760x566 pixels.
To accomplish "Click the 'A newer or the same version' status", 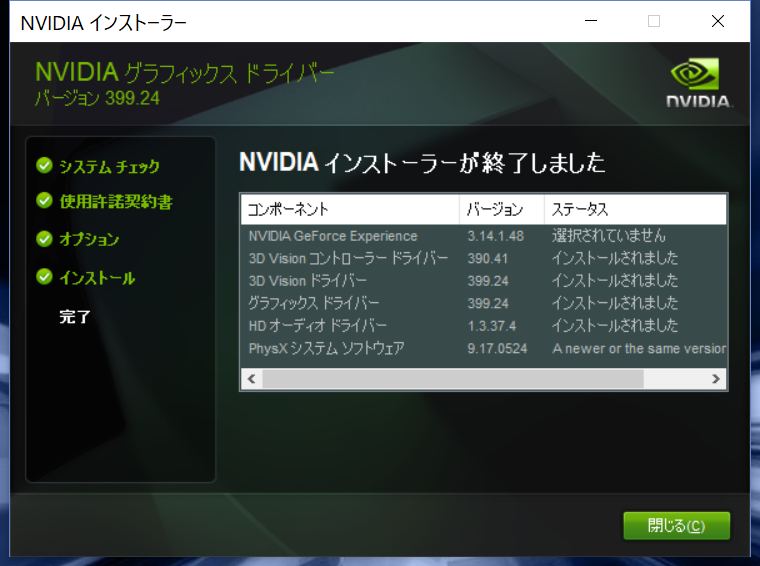I will tap(639, 348).
